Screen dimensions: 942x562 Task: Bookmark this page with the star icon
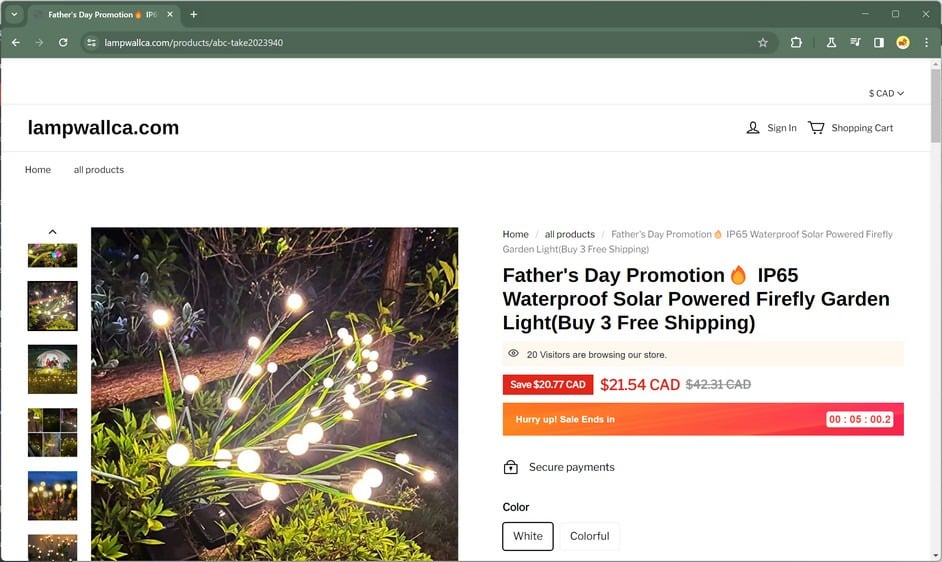pyautogui.click(x=763, y=43)
